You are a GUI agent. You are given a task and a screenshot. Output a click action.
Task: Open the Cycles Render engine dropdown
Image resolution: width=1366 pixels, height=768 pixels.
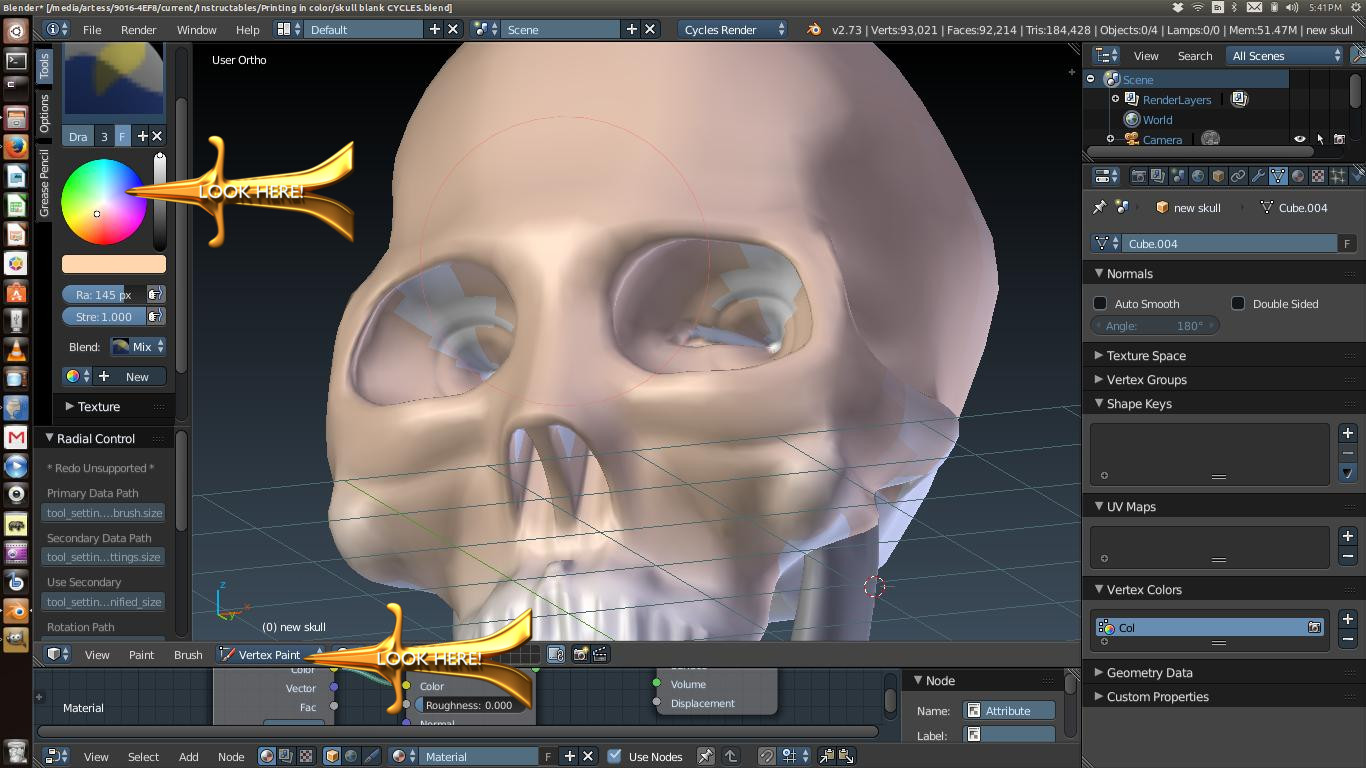[733, 29]
